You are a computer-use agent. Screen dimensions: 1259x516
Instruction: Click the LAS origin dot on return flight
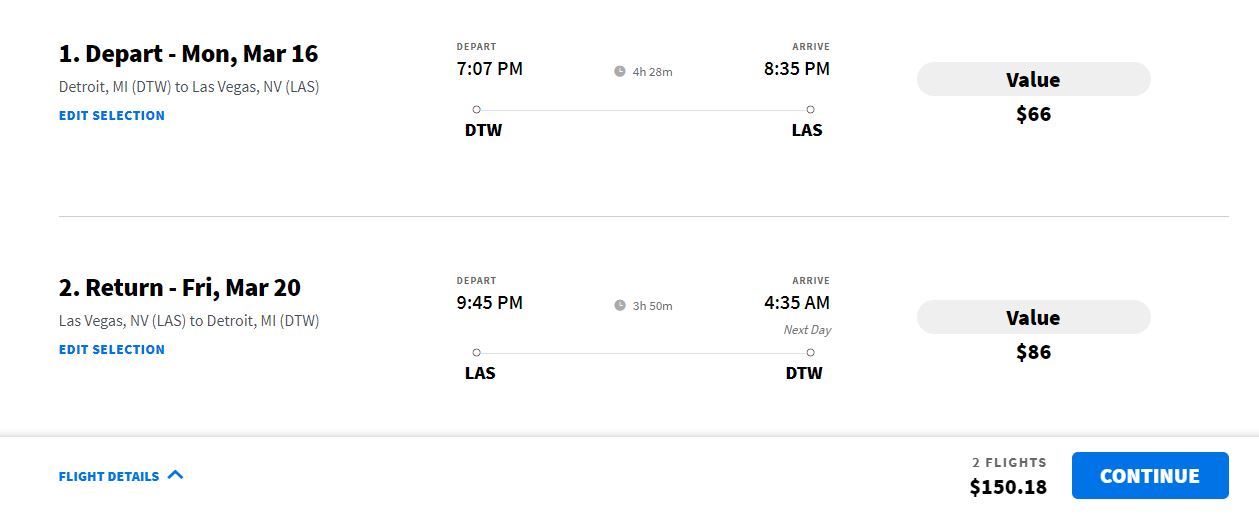(x=476, y=352)
